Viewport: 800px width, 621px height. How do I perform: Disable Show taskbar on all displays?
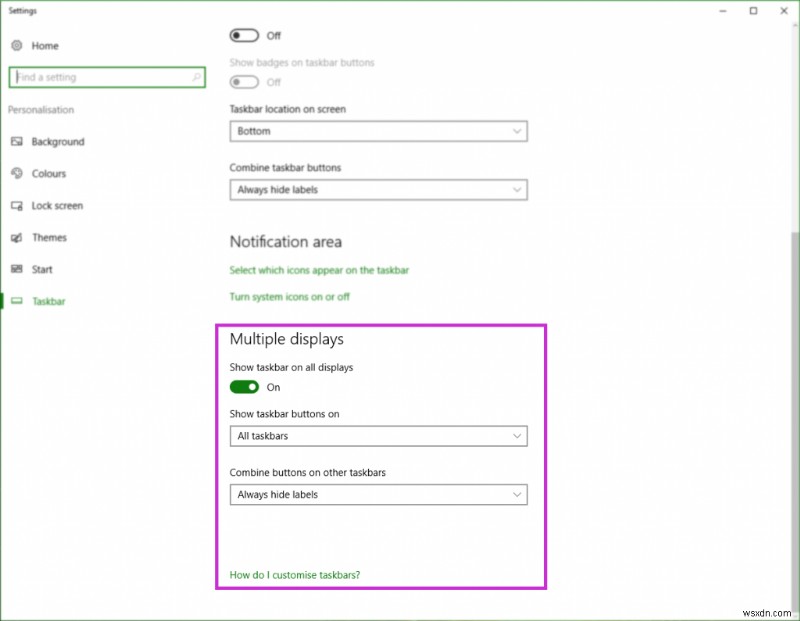(245, 387)
